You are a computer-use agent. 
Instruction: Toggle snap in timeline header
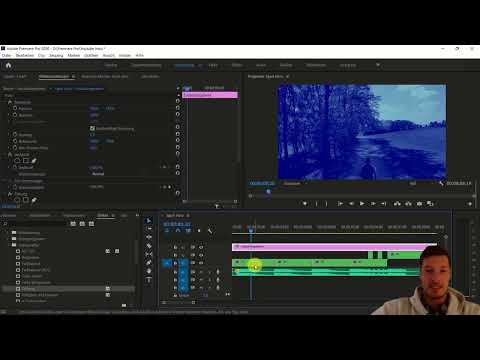click(x=178, y=231)
